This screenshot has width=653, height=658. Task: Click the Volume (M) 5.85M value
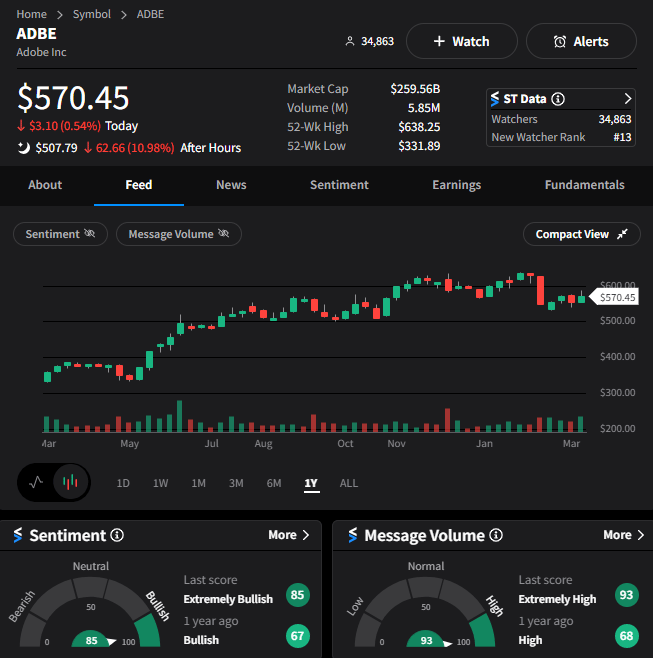pos(424,108)
